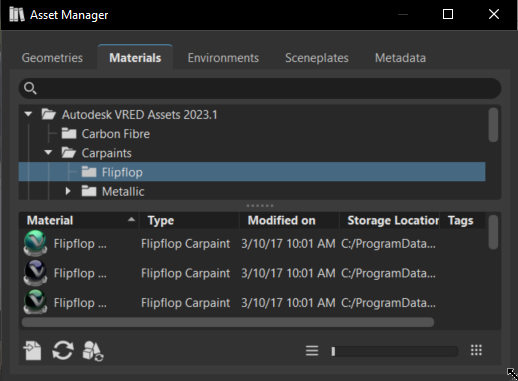Select the Carpaints tree item
The image size is (518, 381).
coord(106,153)
